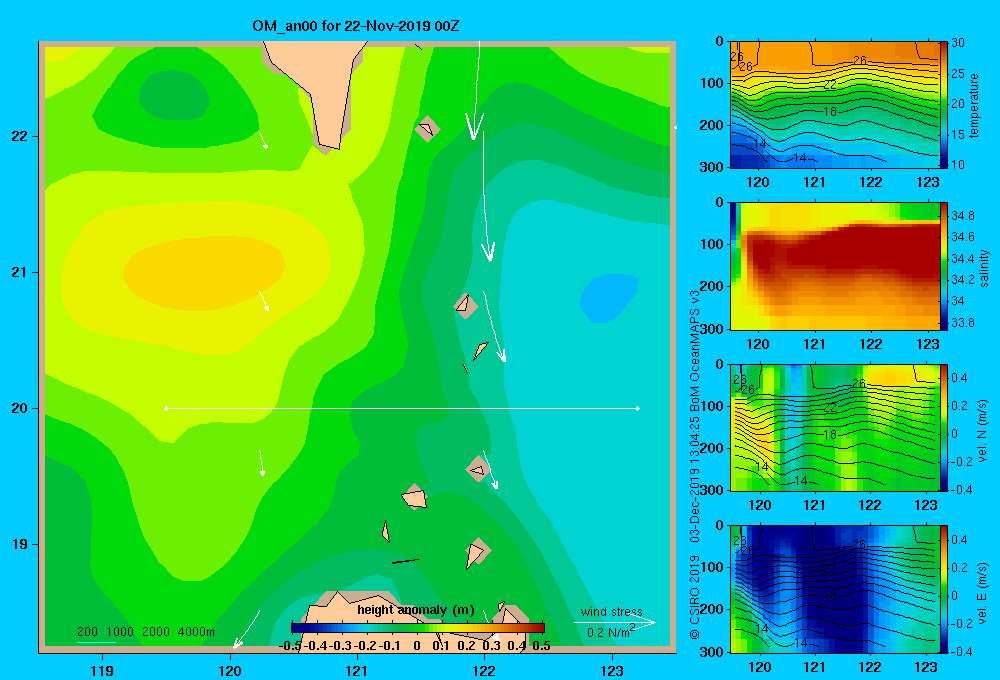Click the '4000m' depth contour legend entry
This screenshot has height=680, width=1000.
click(196, 632)
